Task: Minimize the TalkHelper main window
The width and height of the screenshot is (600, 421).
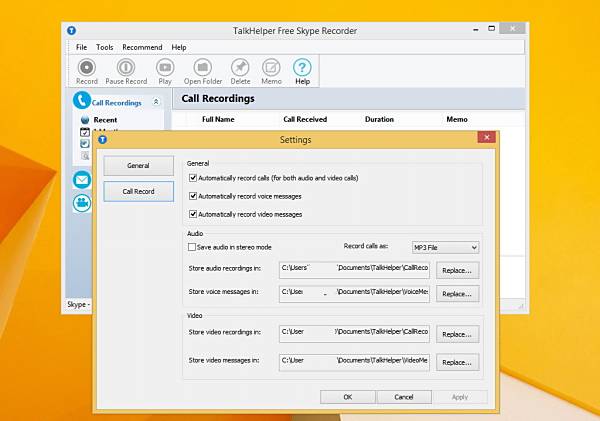Action: 476,29
